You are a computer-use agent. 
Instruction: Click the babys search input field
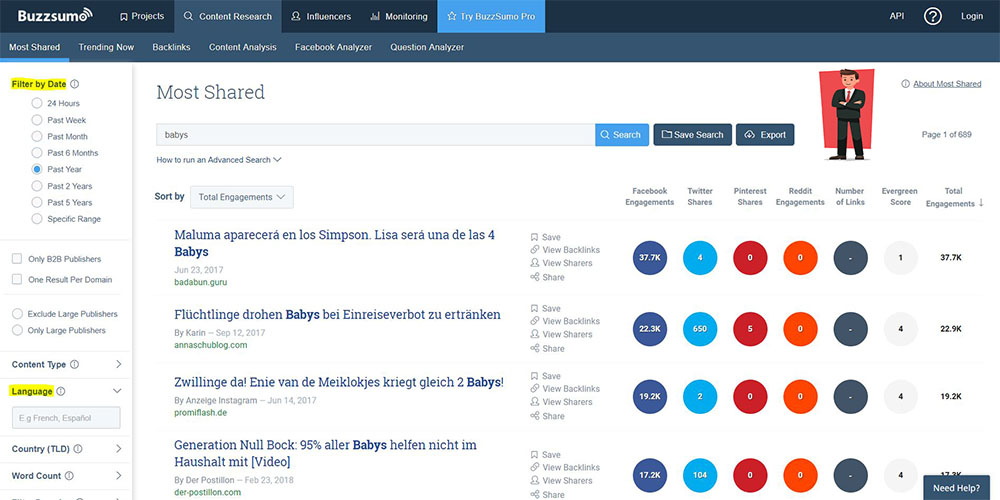click(376, 135)
